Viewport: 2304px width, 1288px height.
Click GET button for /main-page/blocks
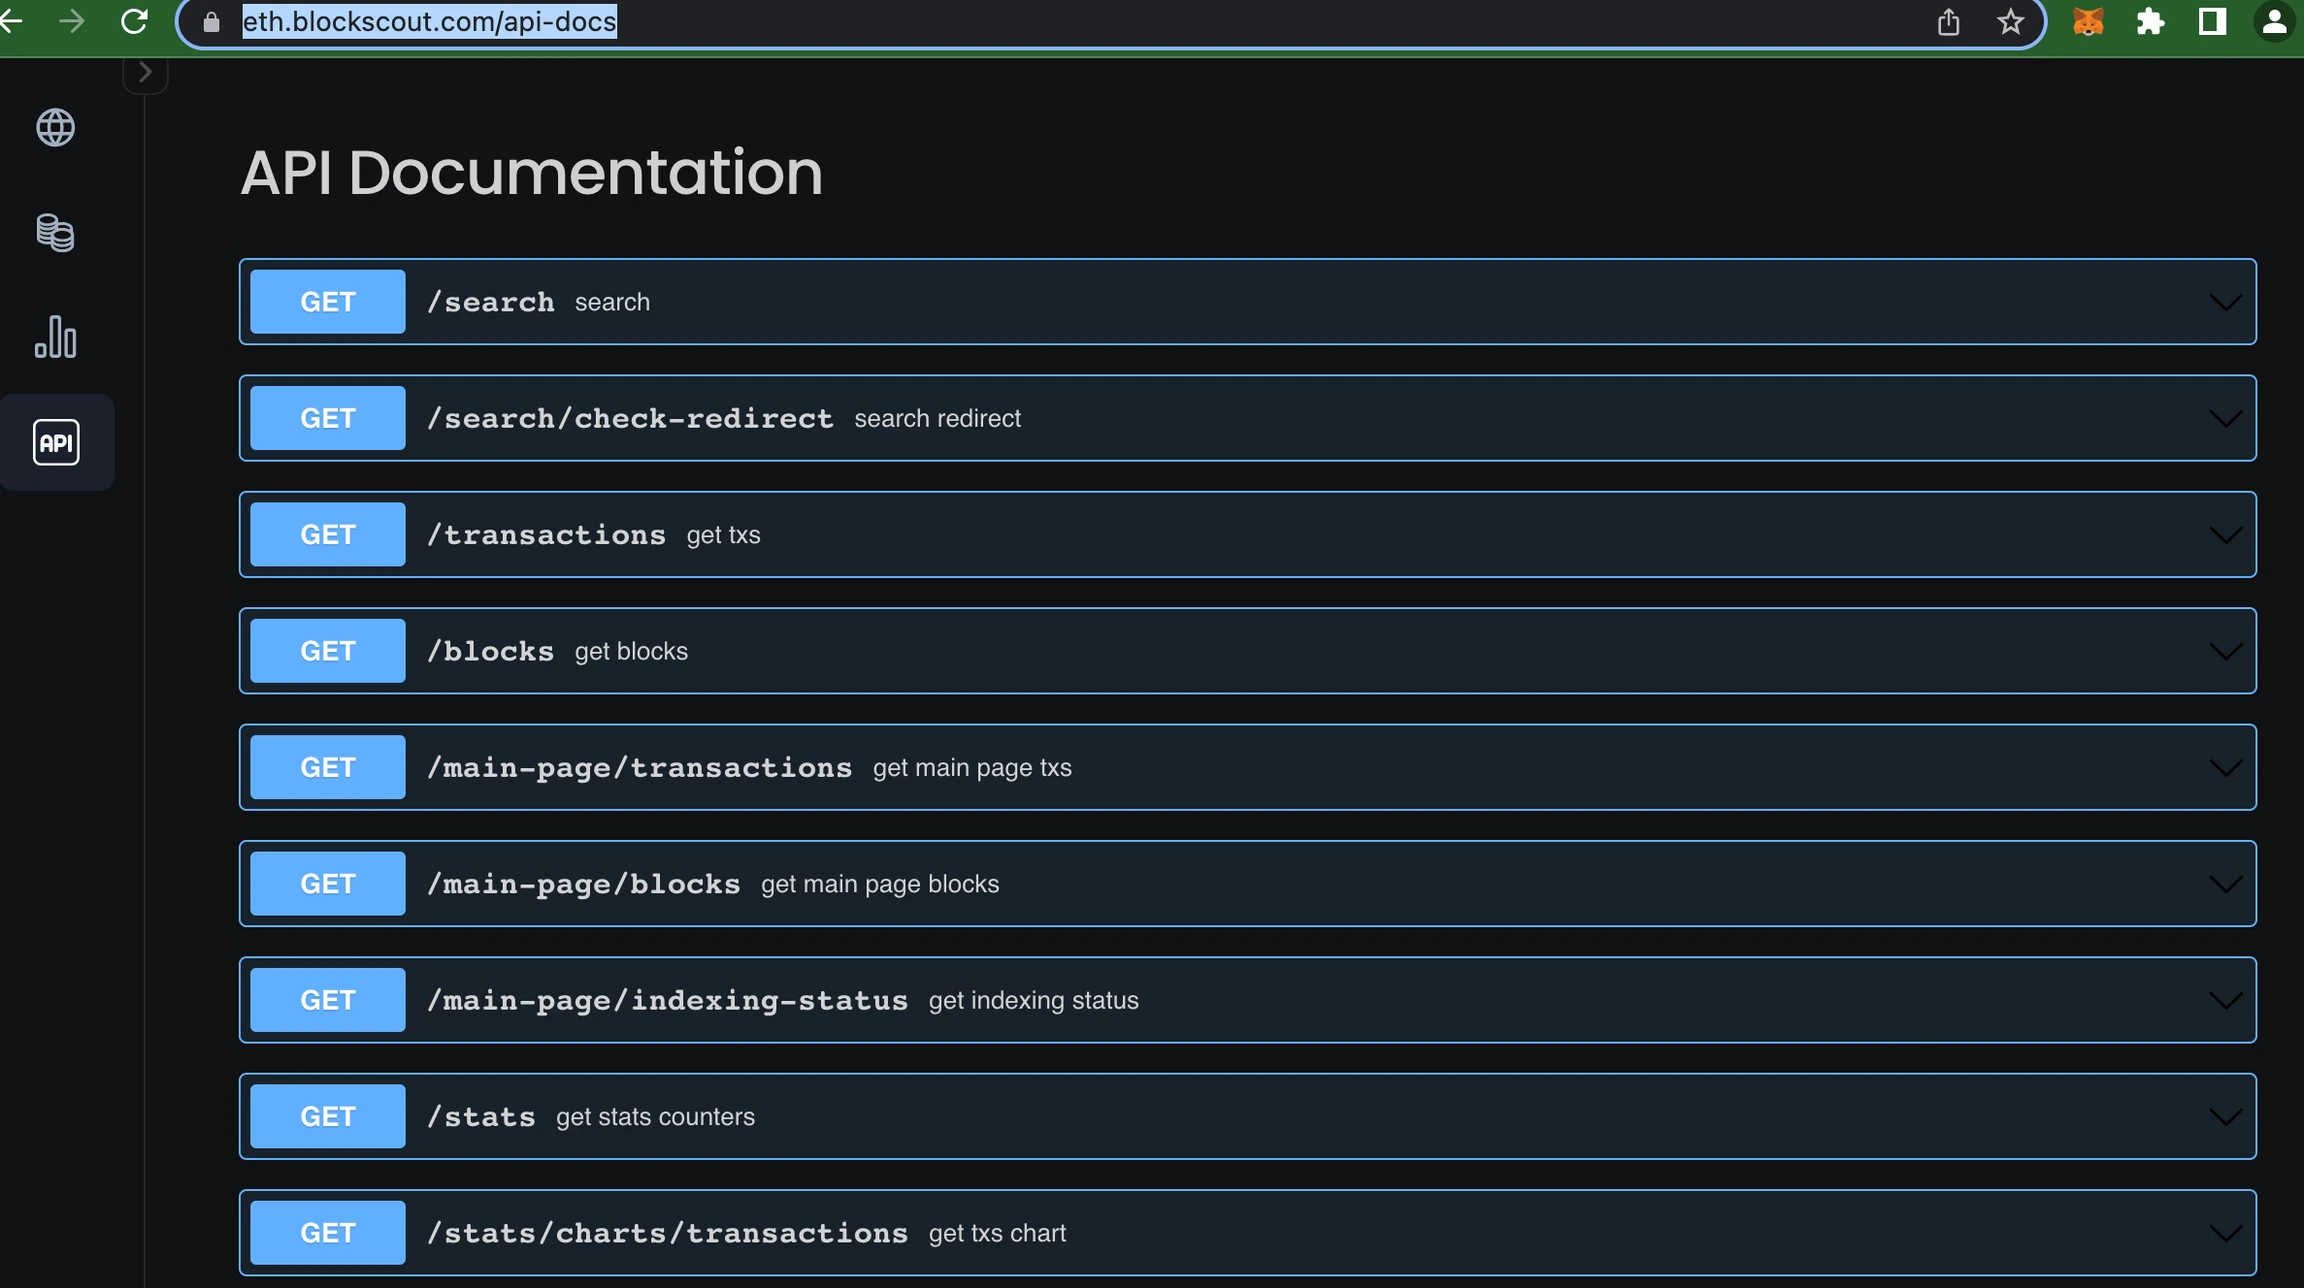click(x=328, y=884)
